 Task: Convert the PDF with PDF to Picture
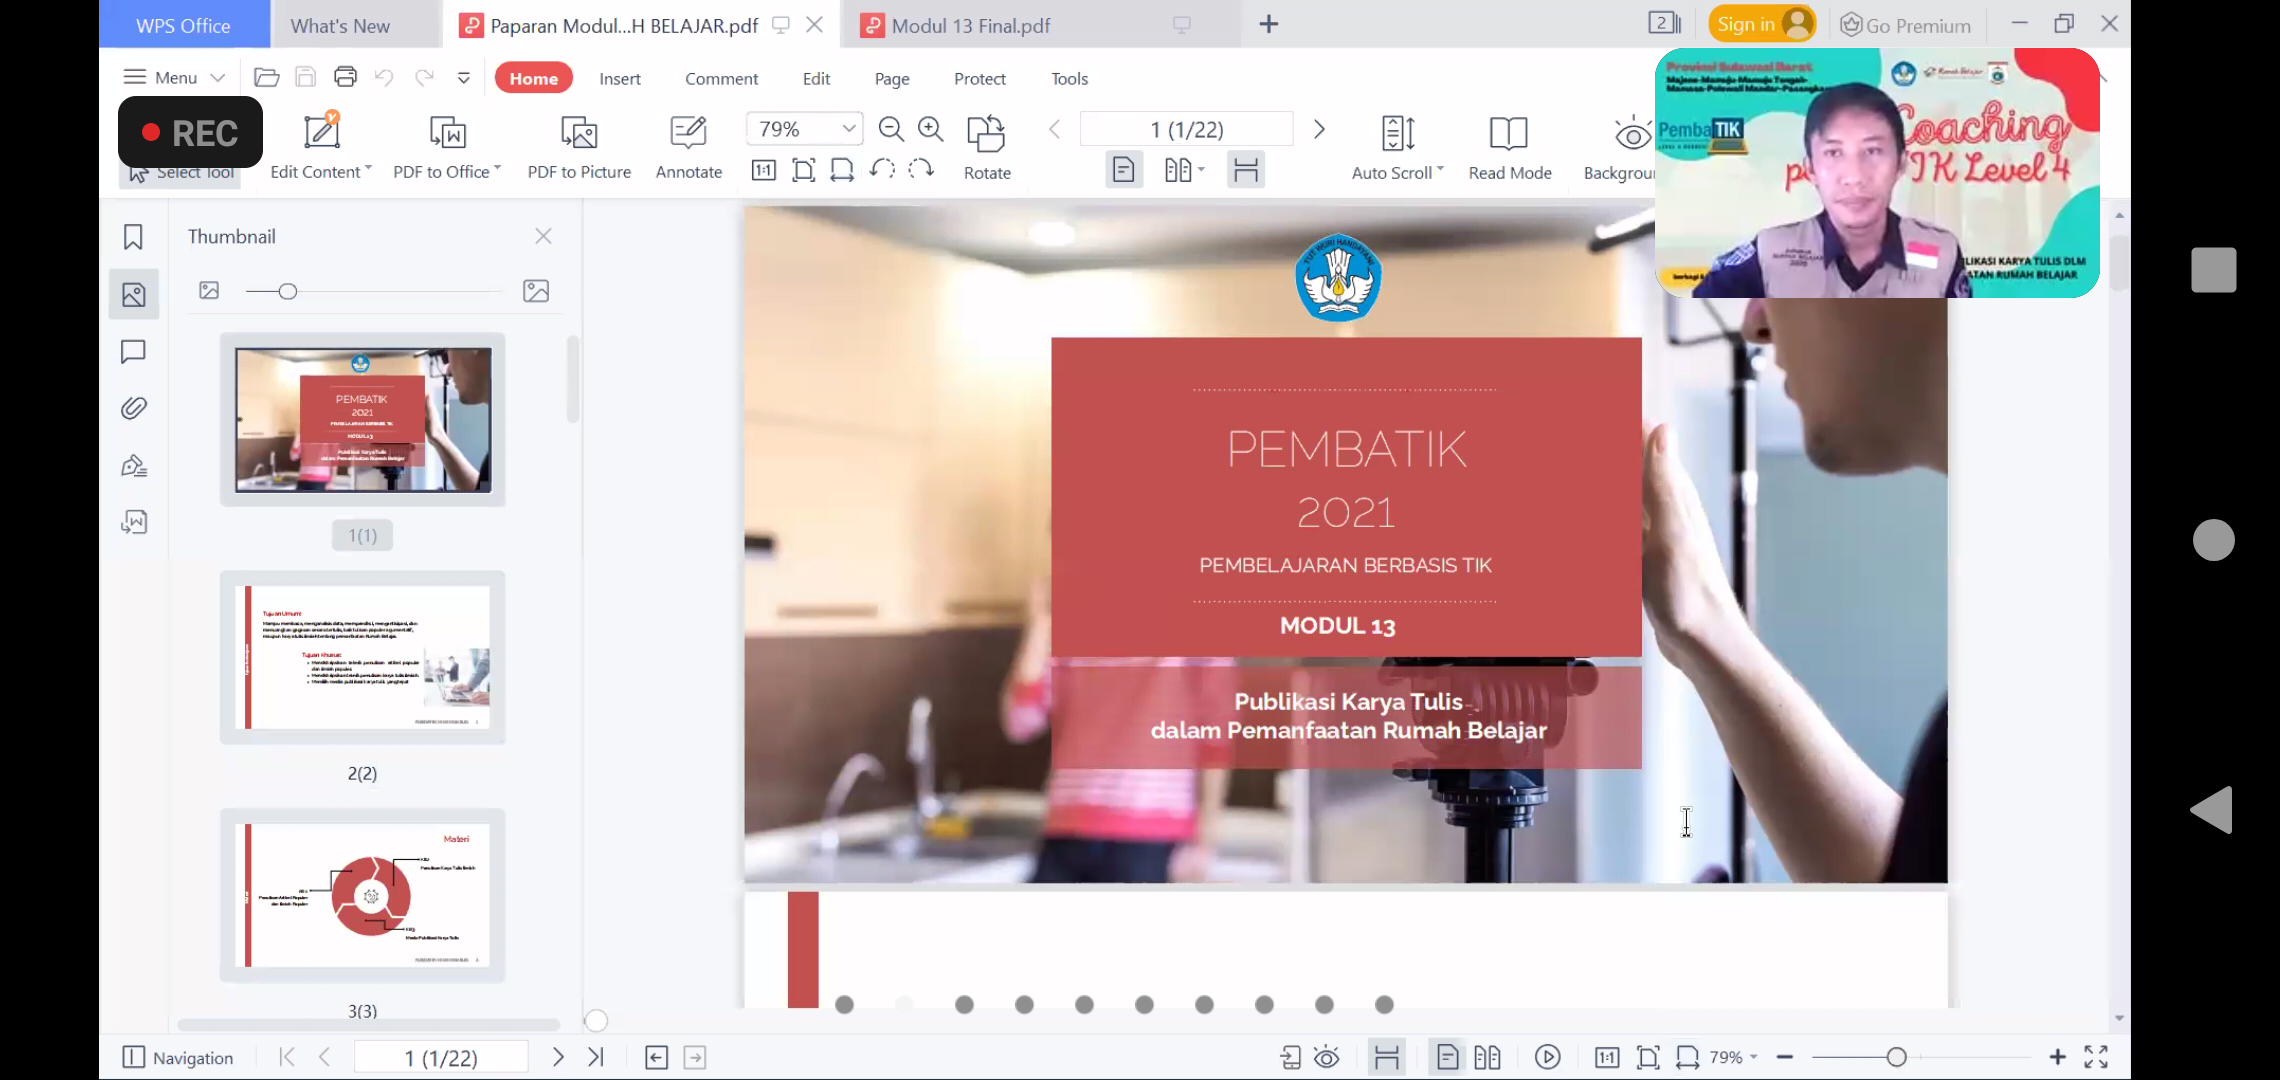click(579, 146)
